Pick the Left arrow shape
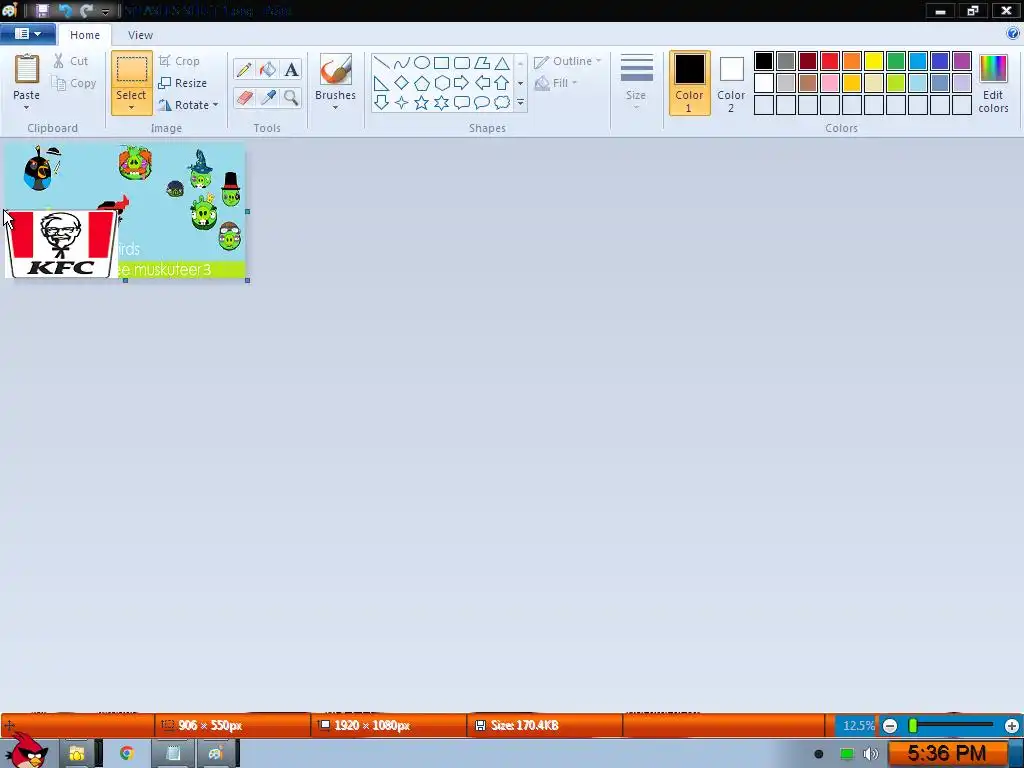Viewport: 1024px width, 768px height. (482, 83)
